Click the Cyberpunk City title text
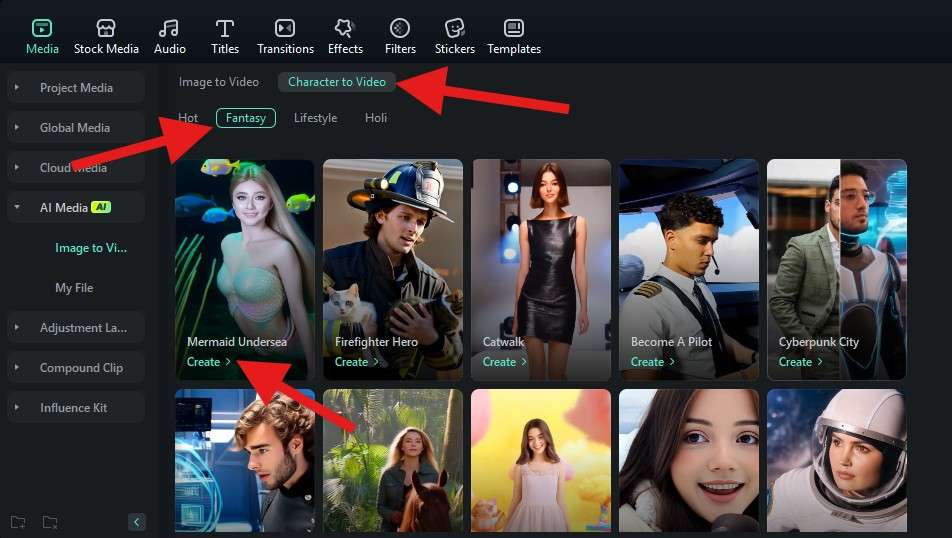The height and width of the screenshot is (538, 952). pos(818,342)
